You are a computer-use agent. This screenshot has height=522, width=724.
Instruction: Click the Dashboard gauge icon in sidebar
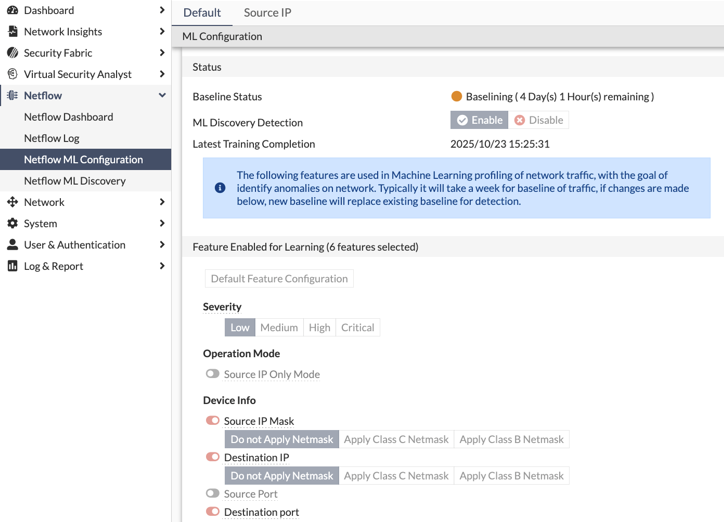pyautogui.click(x=12, y=10)
